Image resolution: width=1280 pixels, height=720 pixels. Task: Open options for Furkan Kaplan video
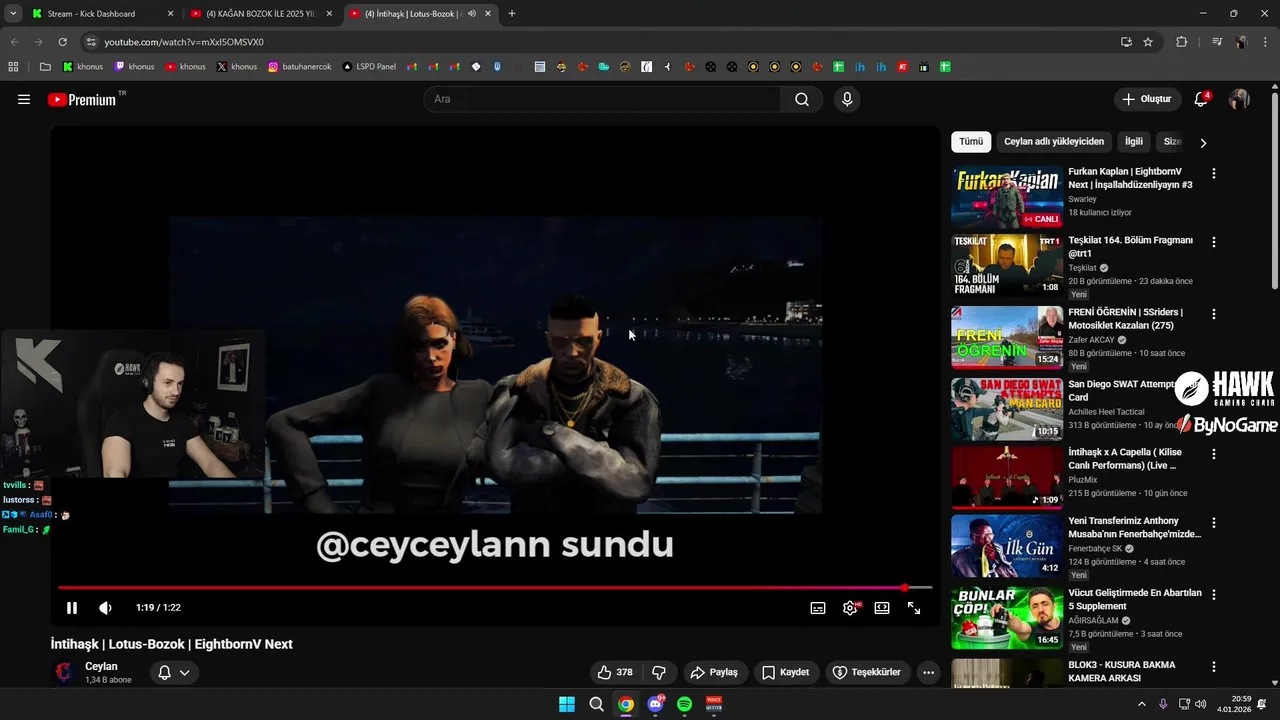pos(1214,174)
